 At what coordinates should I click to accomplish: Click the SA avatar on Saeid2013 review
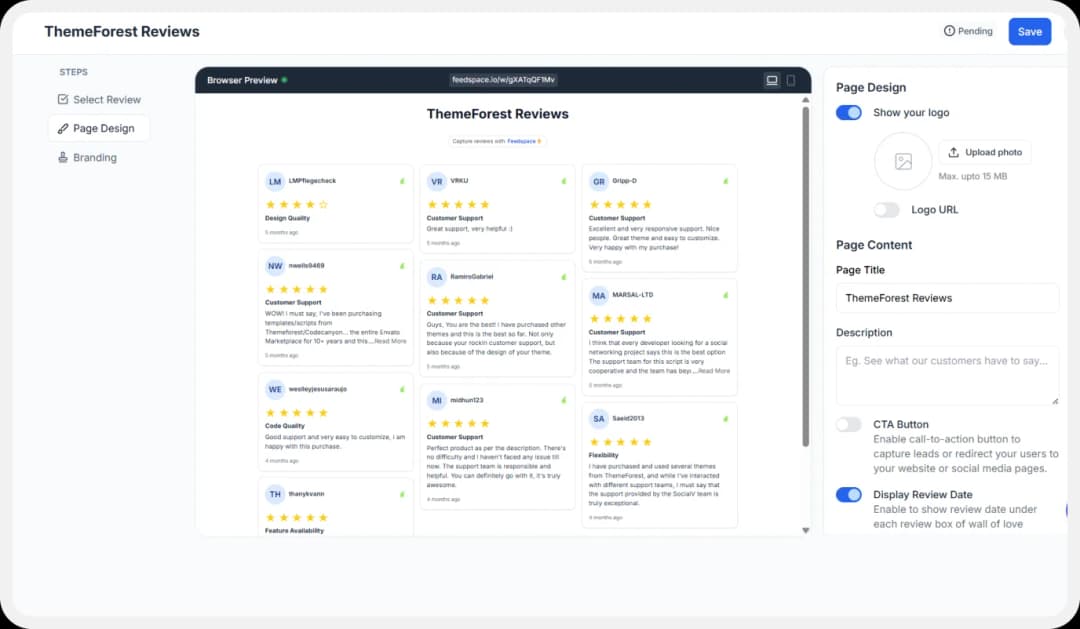(599, 419)
